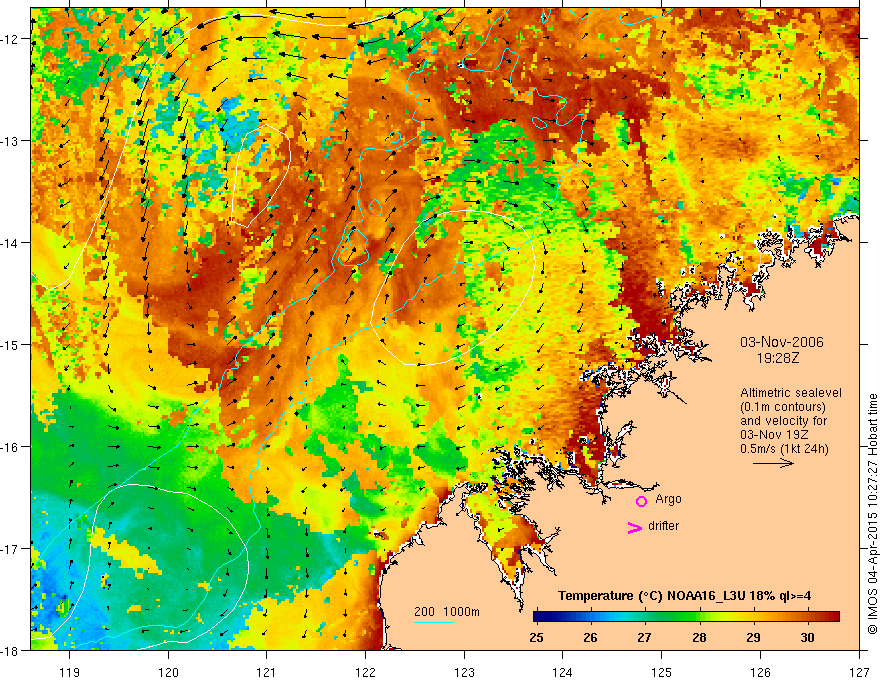Click colorbar tick label 25
The width and height of the screenshot is (880, 680).
(536, 638)
